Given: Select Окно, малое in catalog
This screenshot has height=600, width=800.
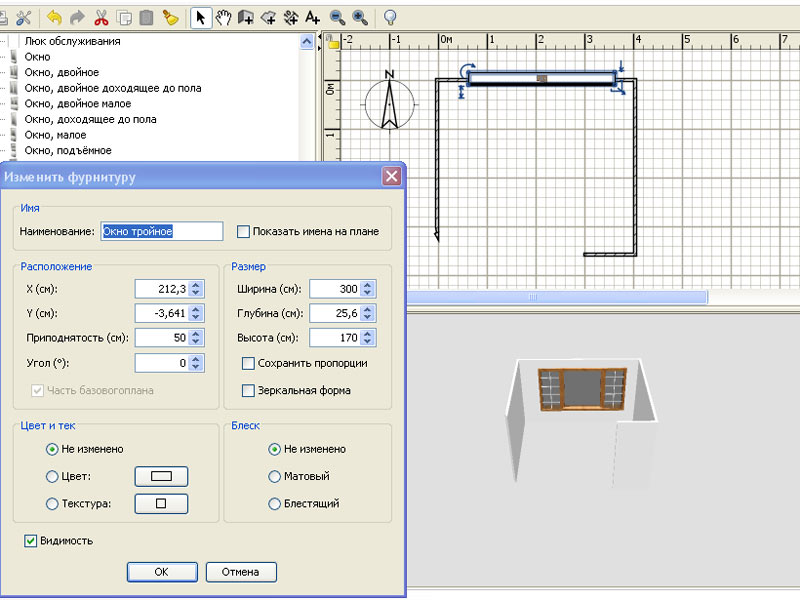Looking at the screenshot, I should tap(55, 135).
